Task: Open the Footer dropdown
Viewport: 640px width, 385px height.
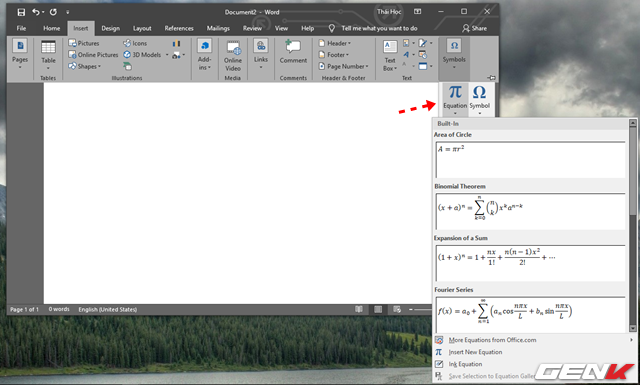Action: tap(333, 54)
